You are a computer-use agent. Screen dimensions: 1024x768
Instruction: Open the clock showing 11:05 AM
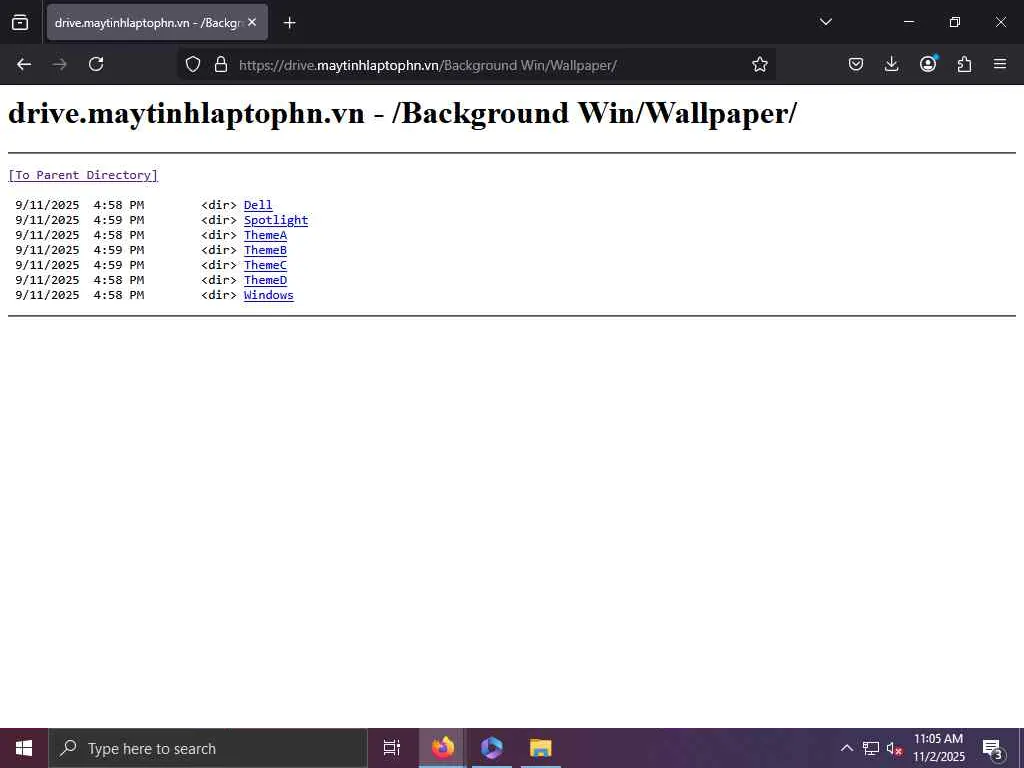click(938, 748)
